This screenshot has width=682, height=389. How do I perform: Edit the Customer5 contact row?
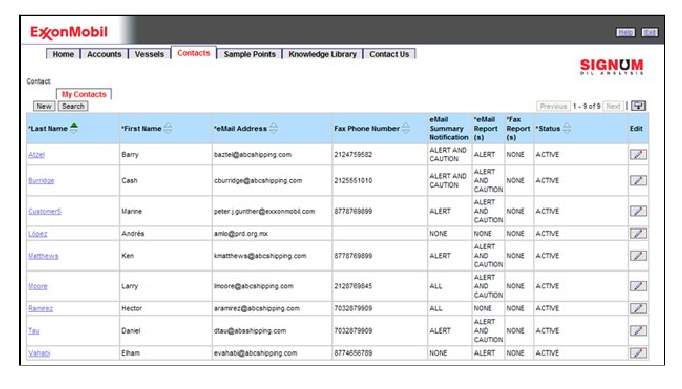coord(638,211)
